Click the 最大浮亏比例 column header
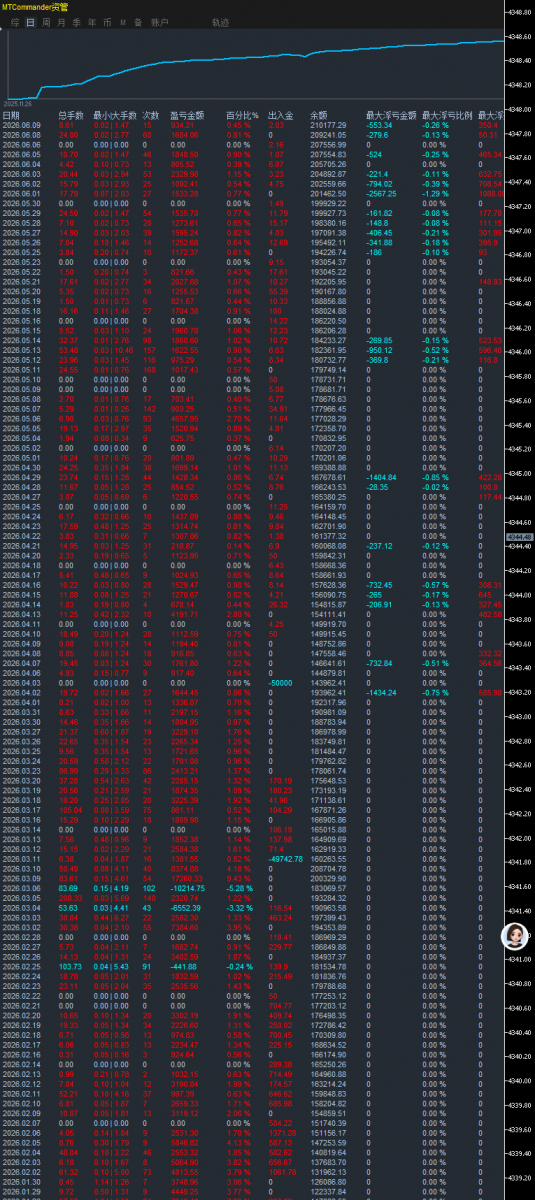535x1200 pixels. pyautogui.click(x=447, y=116)
